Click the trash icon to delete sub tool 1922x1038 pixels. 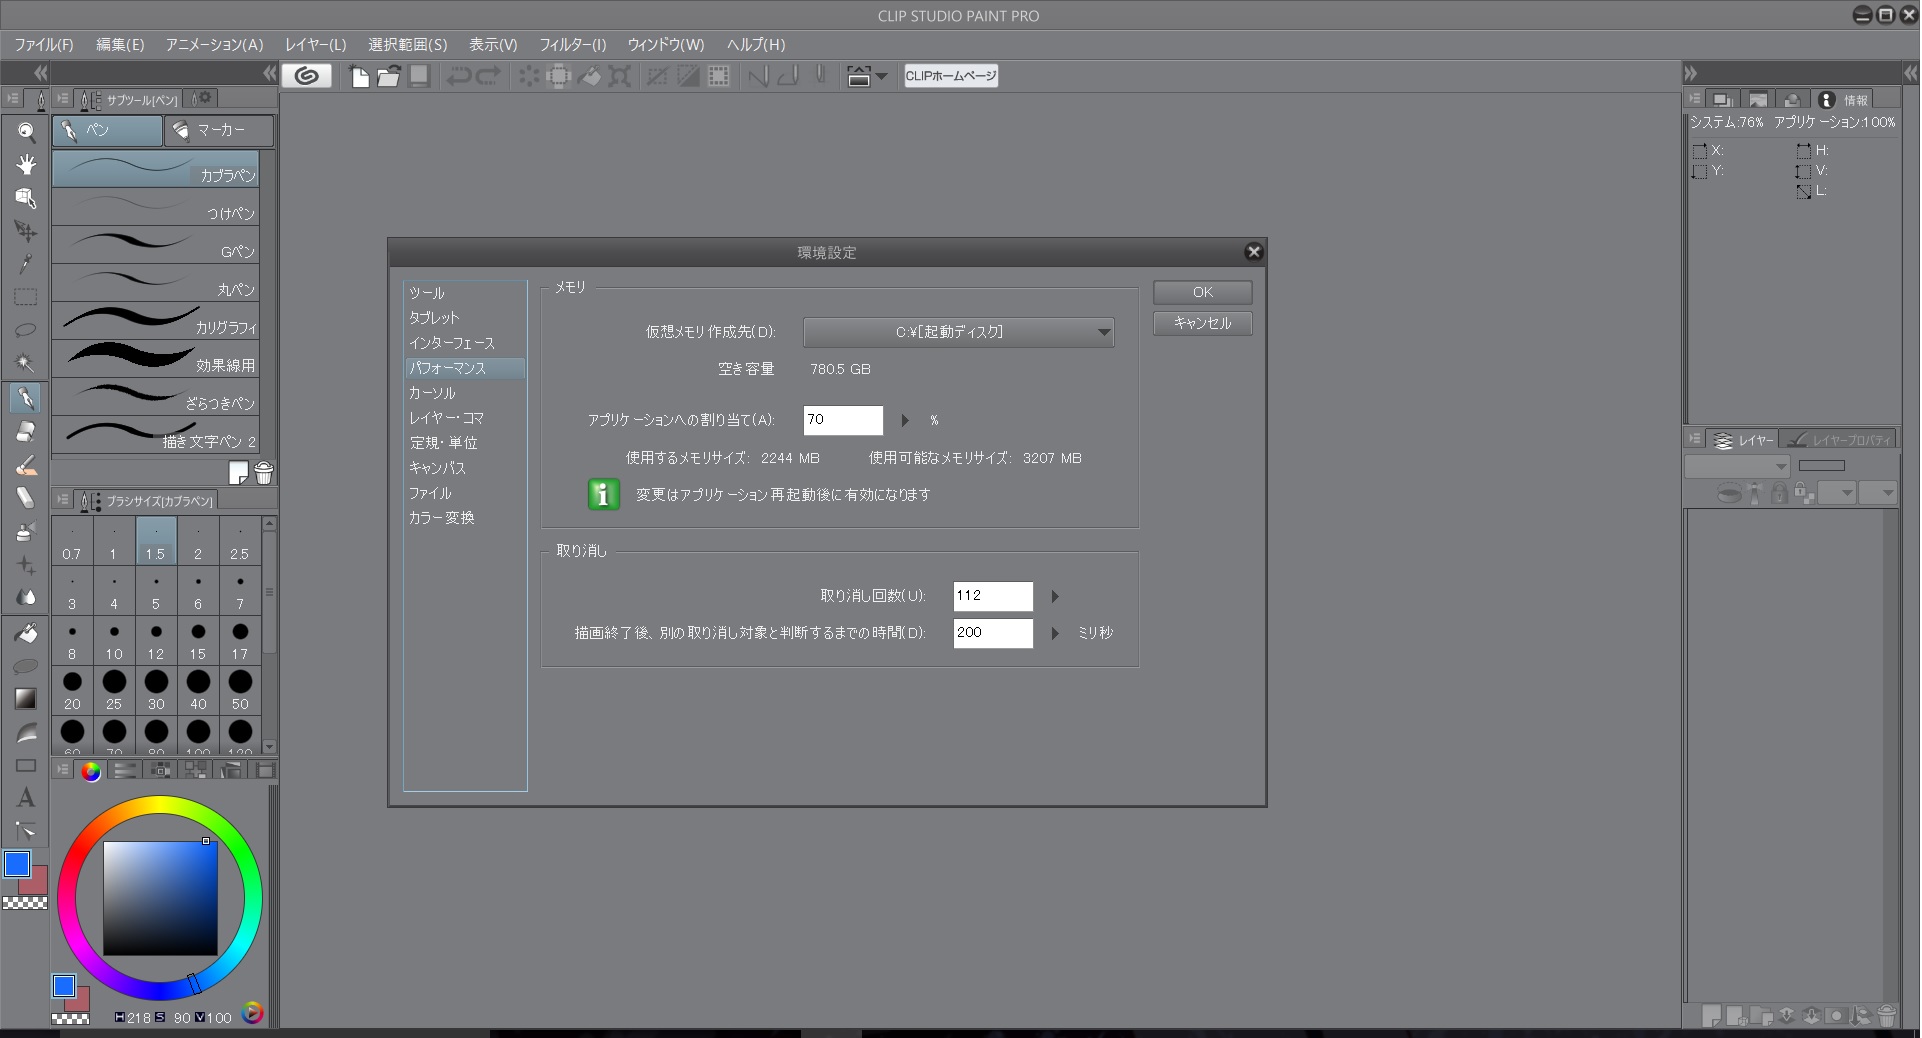[x=264, y=473]
